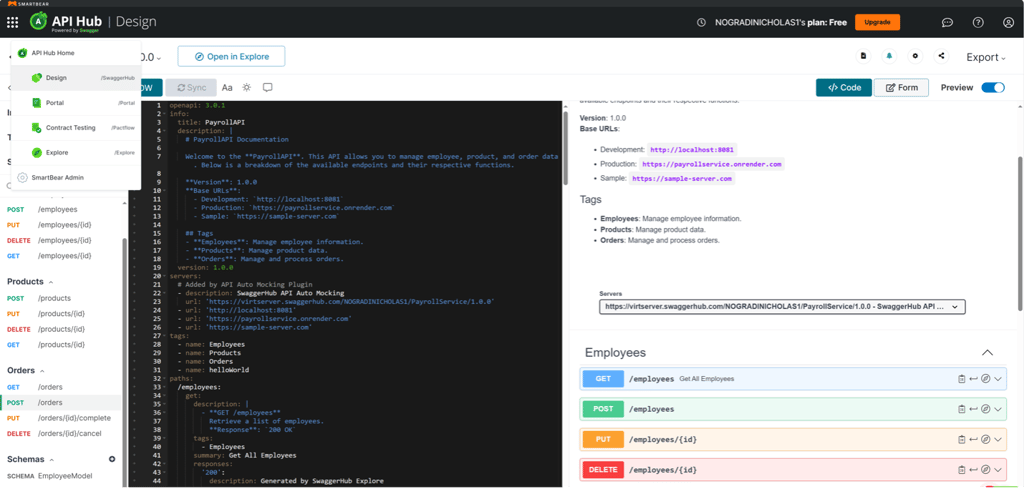The width and height of the screenshot is (1024, 489).
Task: Open the help question mark icon
Action: click(x=978, y=22)
